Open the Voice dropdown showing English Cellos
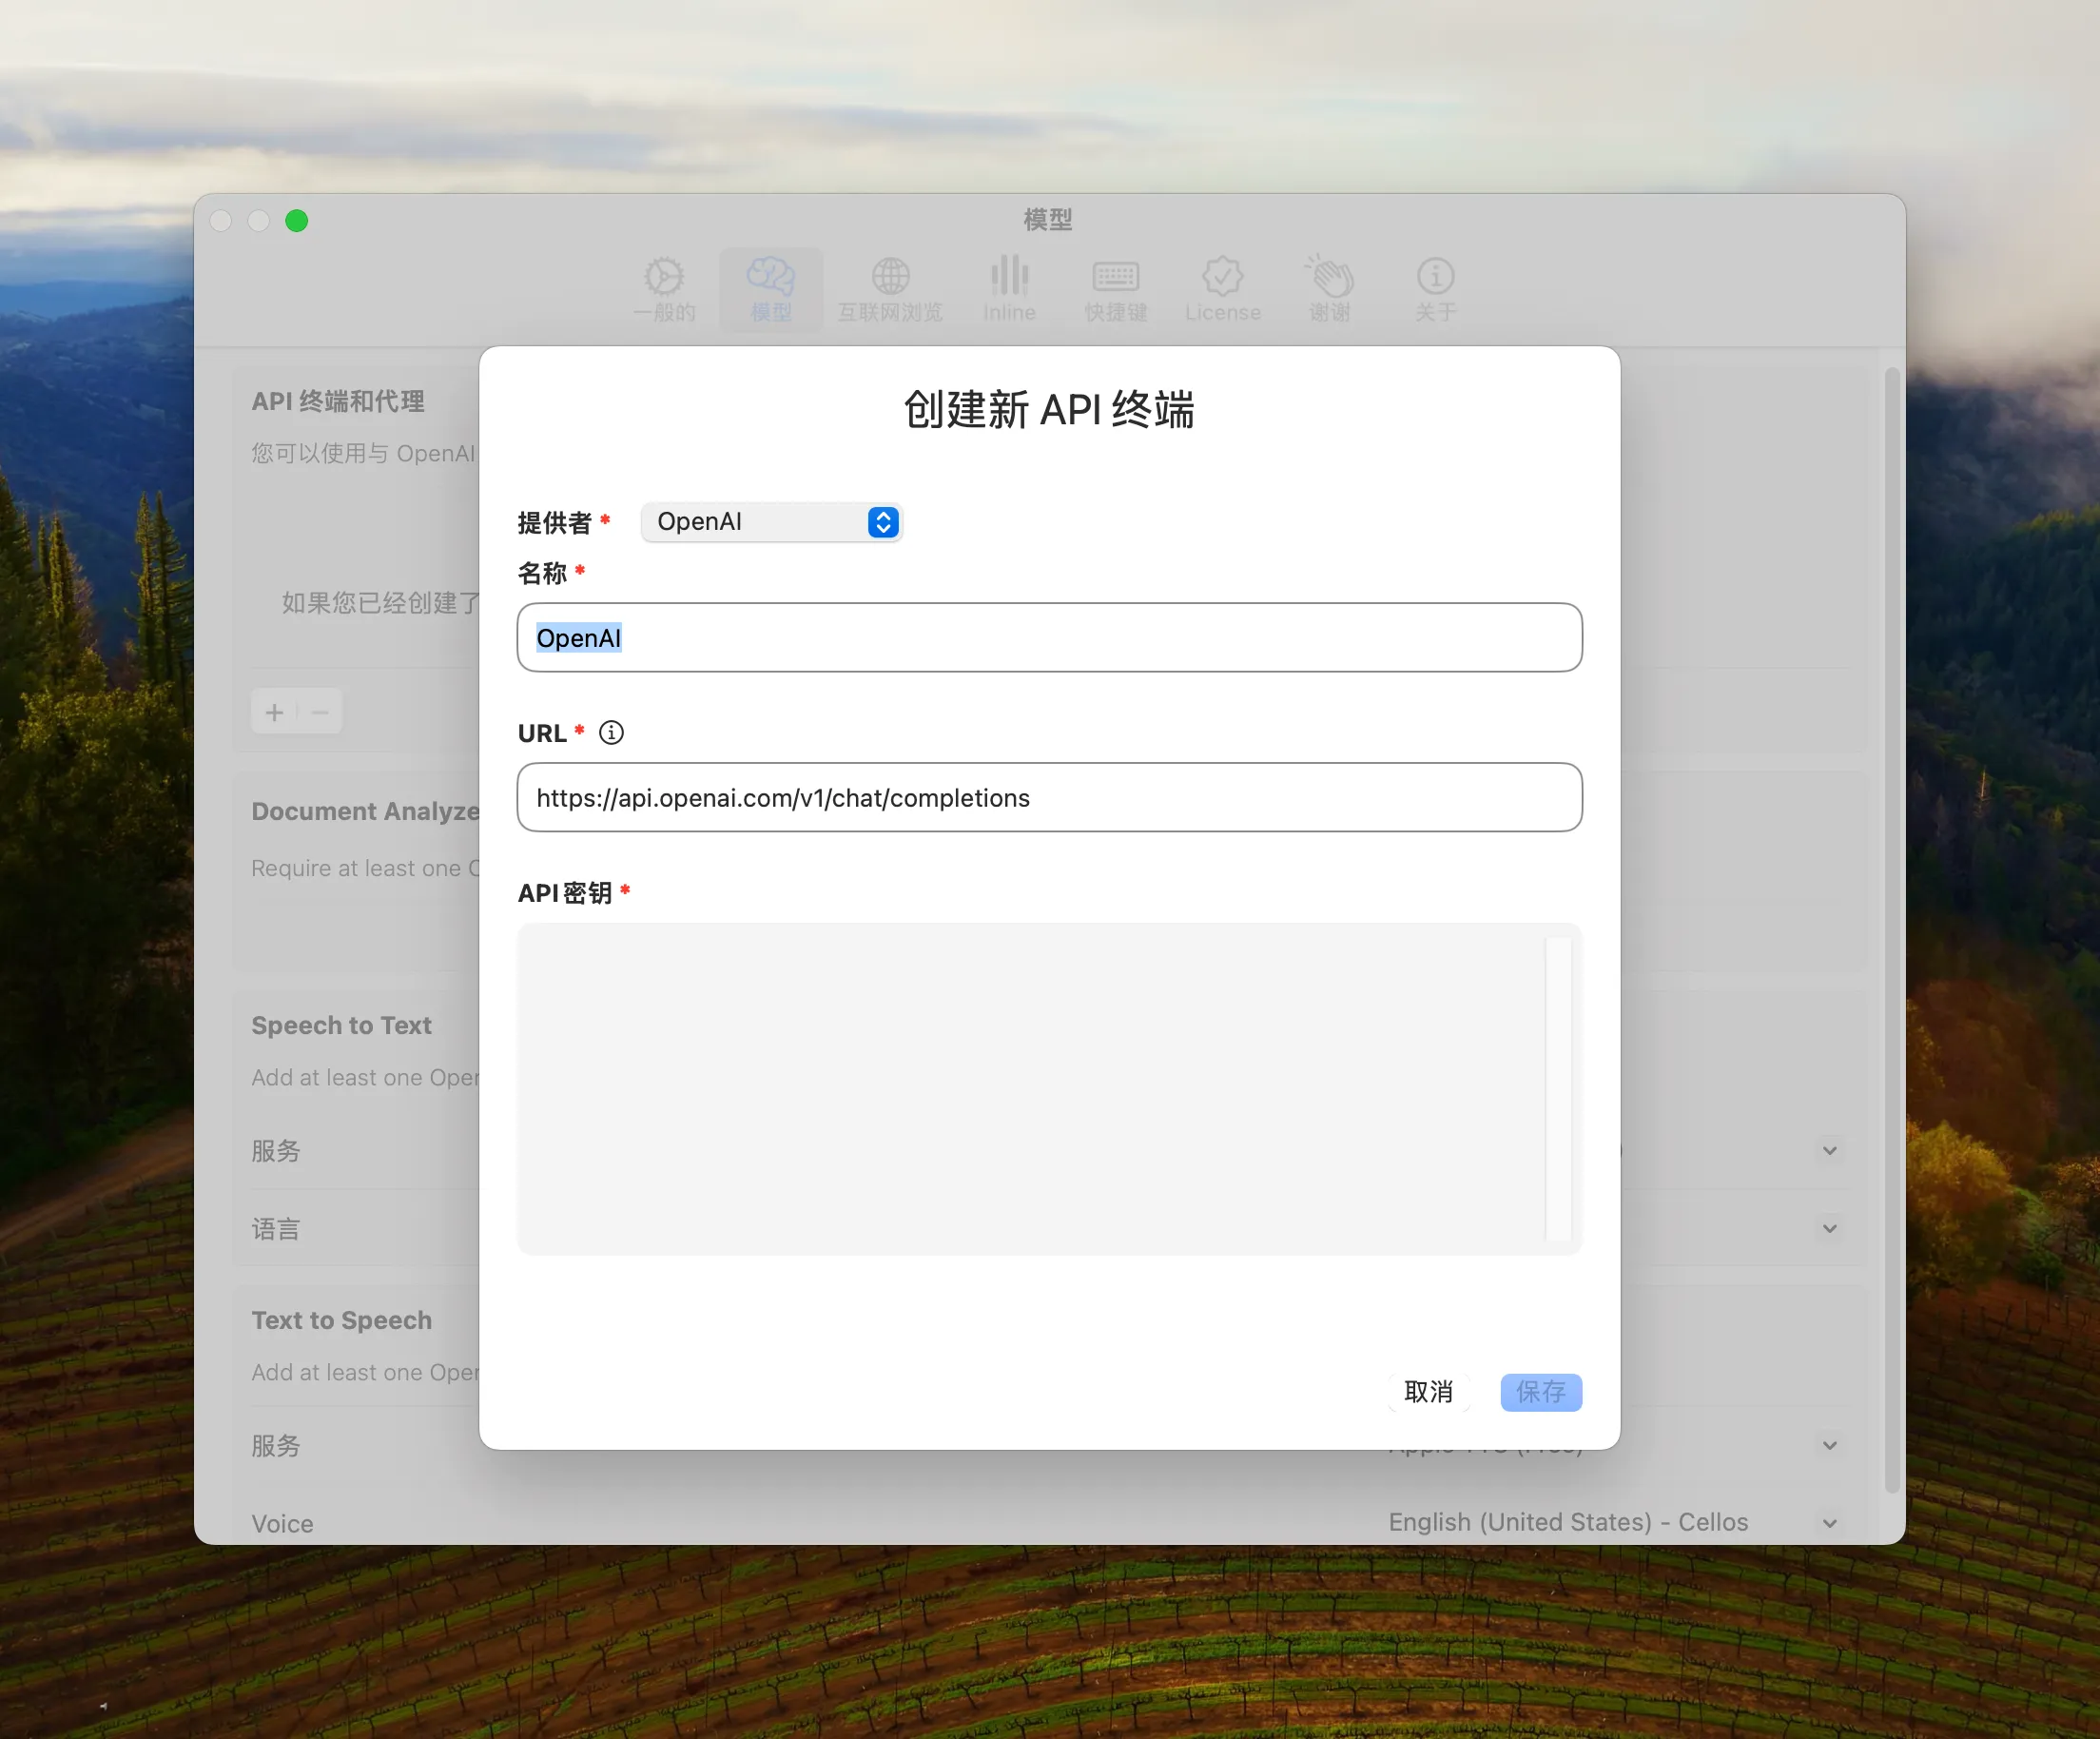 point(1830,1523)
